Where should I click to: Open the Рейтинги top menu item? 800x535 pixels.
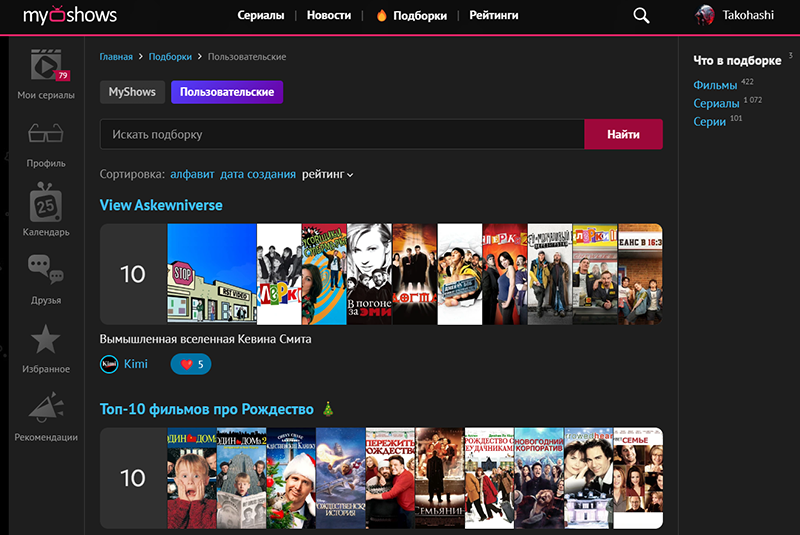point(493,15)
